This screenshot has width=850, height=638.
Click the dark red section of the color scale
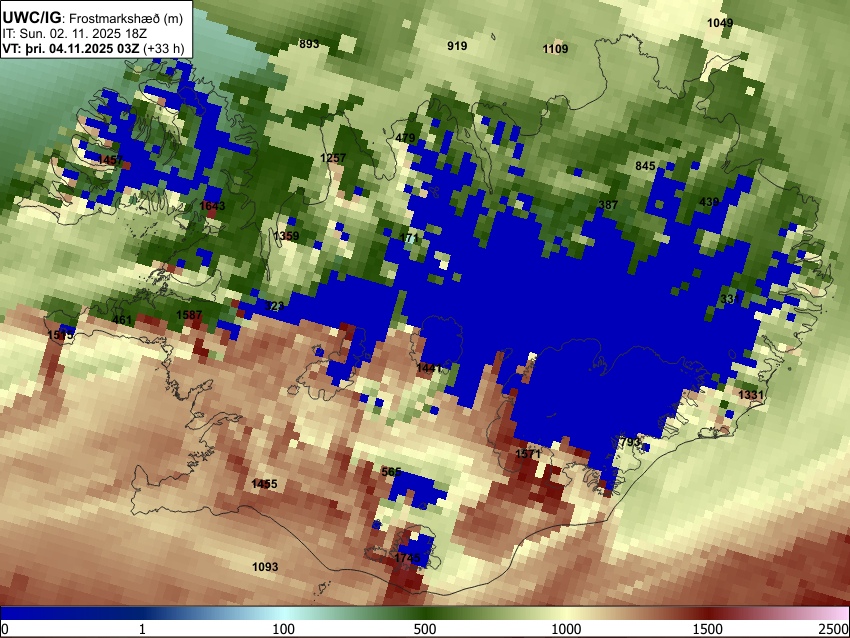[x=708, y=613]
